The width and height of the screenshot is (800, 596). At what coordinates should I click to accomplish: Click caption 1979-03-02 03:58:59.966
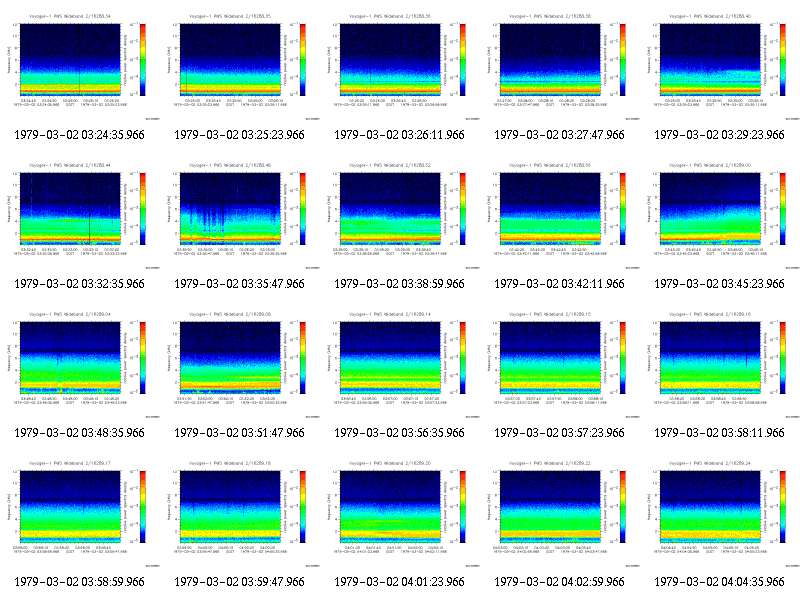point(80,582)
